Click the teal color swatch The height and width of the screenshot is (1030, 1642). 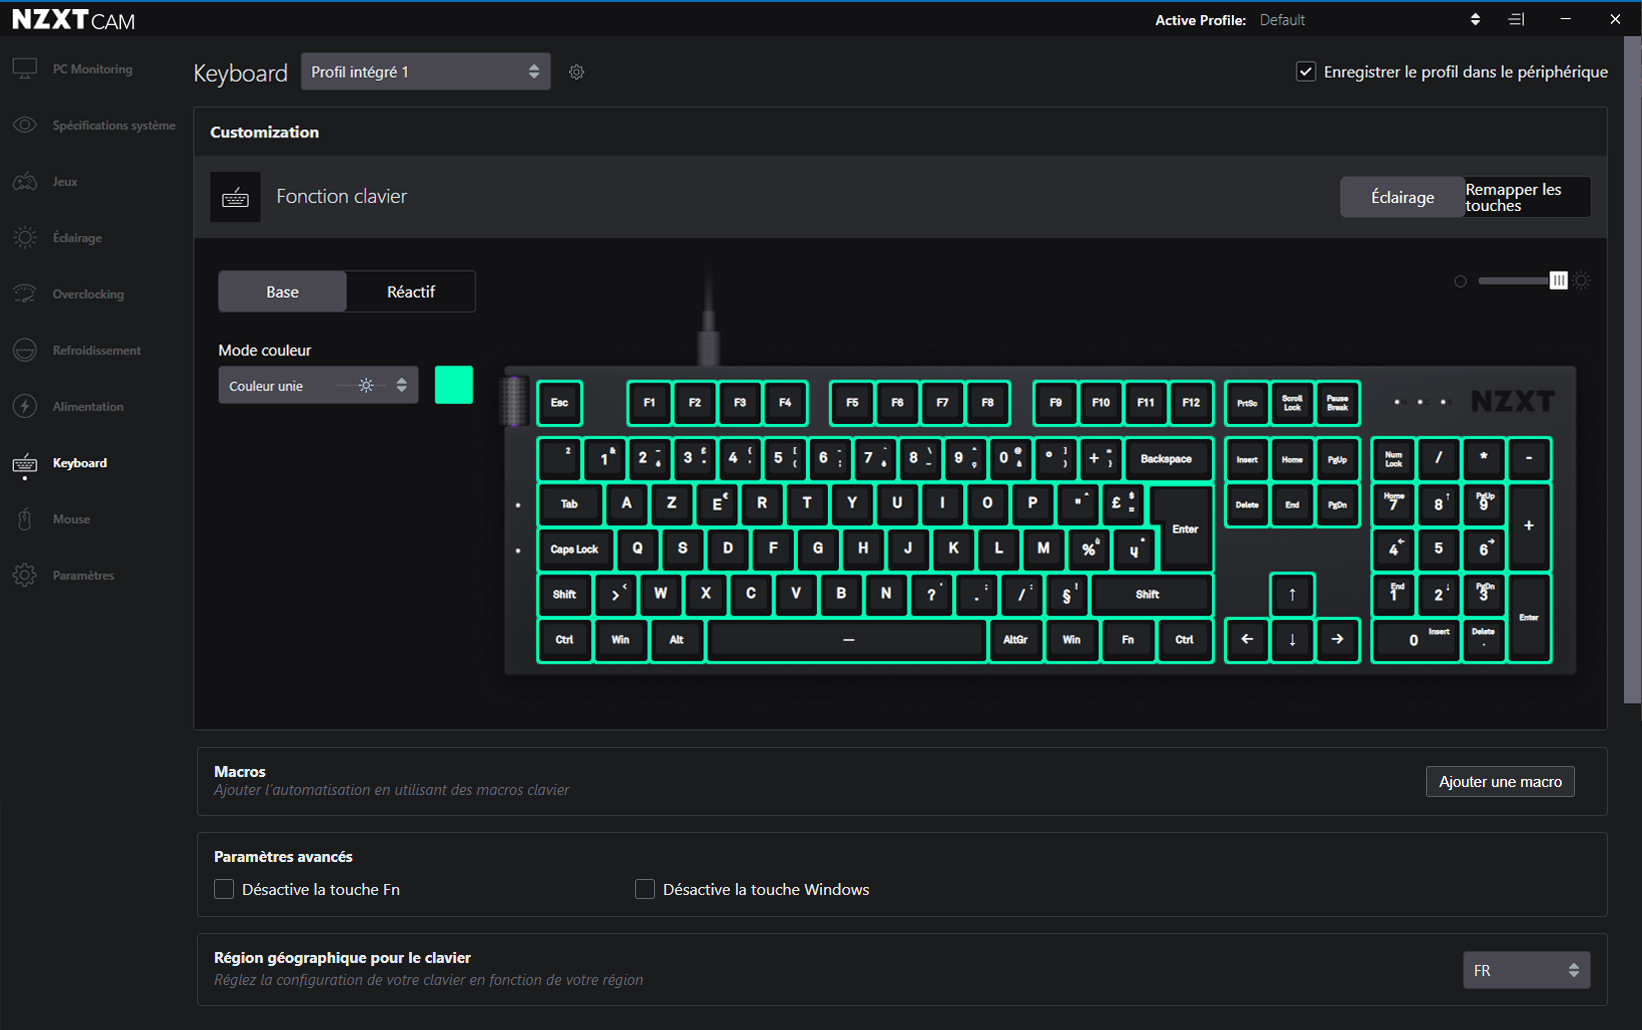pos(453,385)
